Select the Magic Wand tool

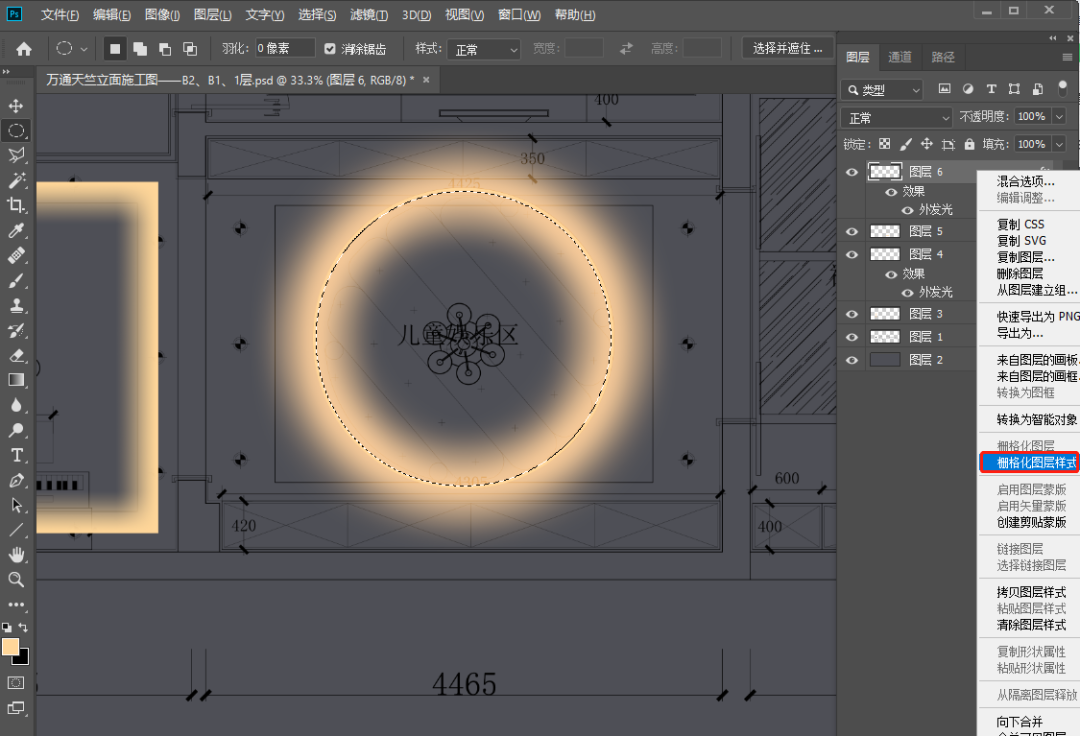click(16, 180)
